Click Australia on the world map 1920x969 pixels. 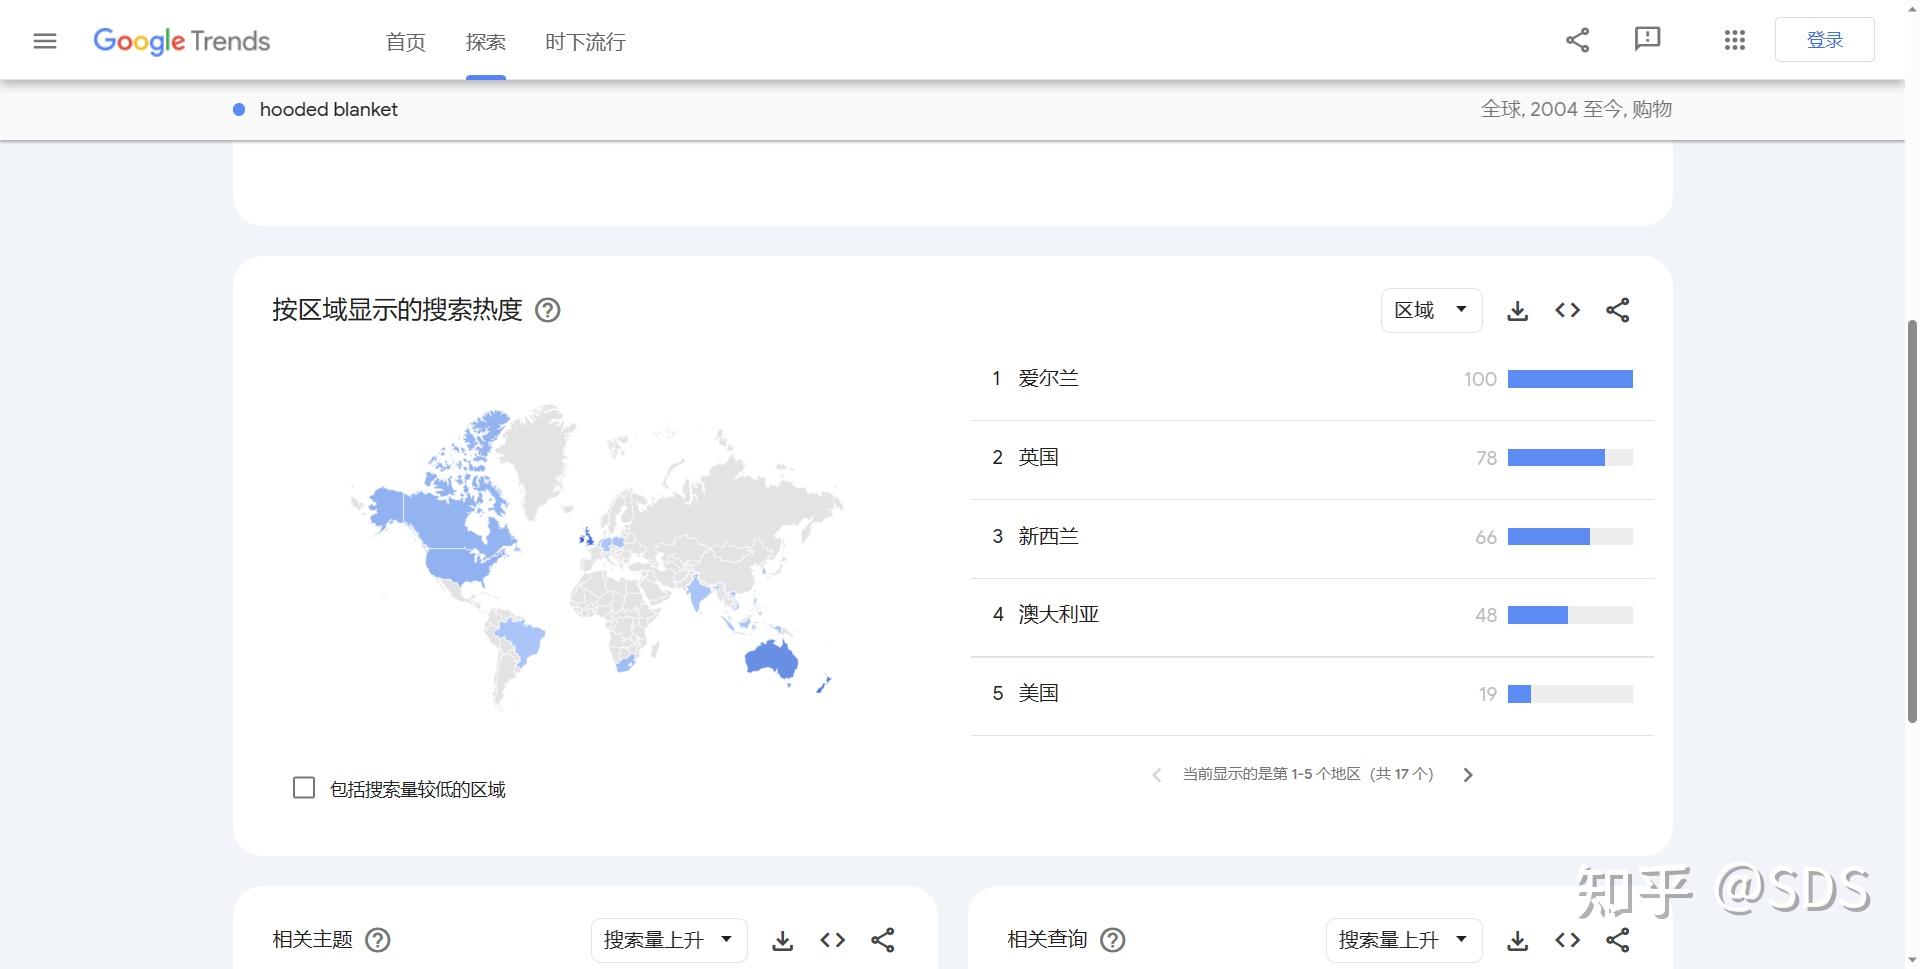pos(771,658)
